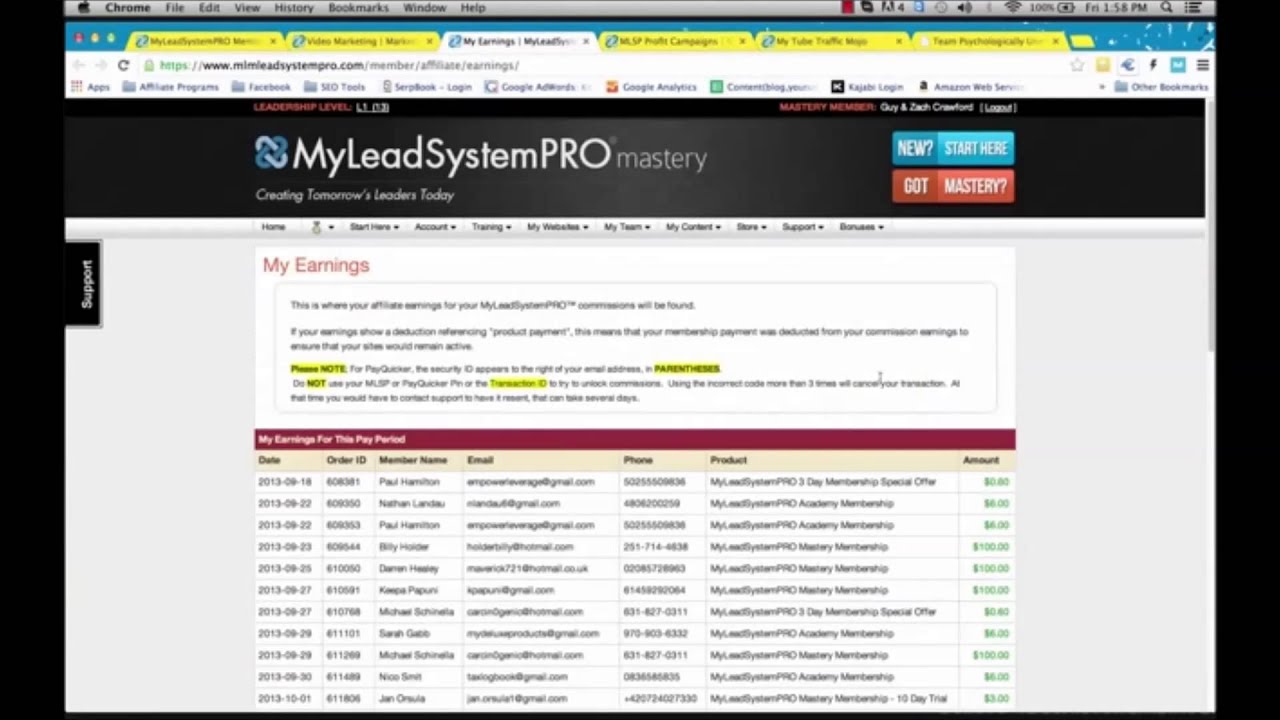Open the trophy icon dropdown in navigation
Screen dimensions: 1280x720
[321, 227]
